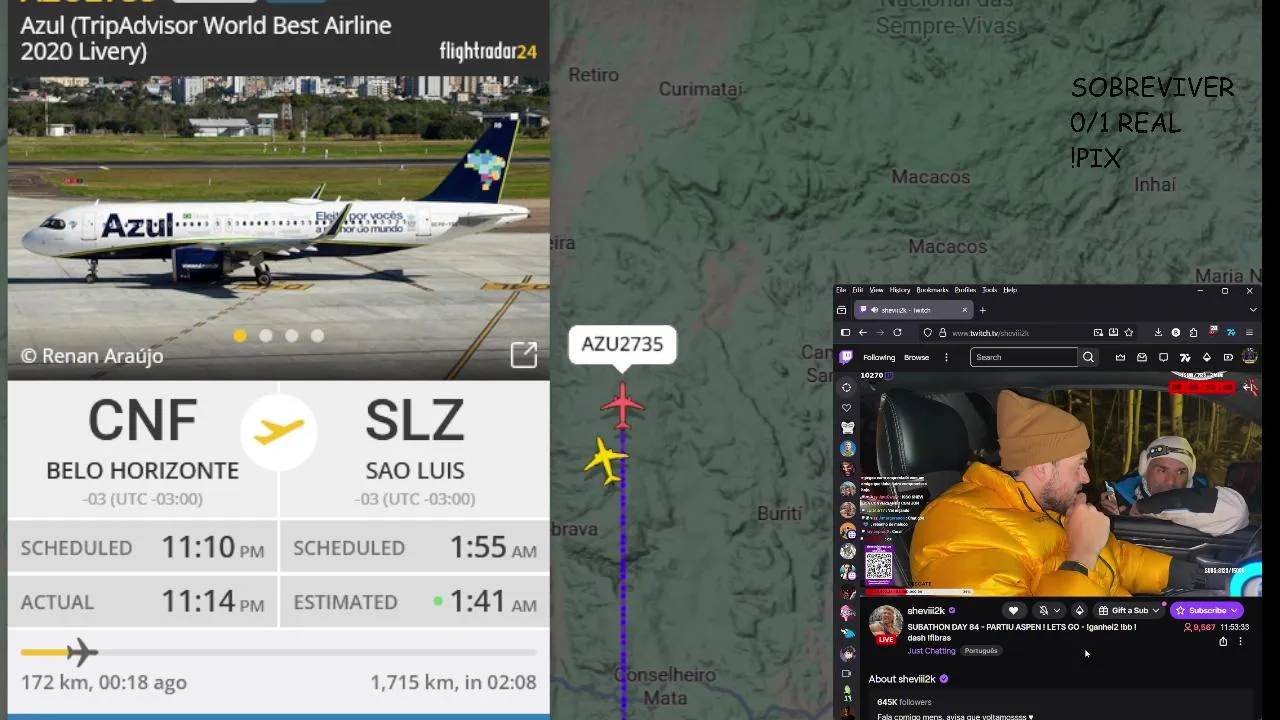Toggle follow with the heart button
The image size is (1280, 720).
1013,610
